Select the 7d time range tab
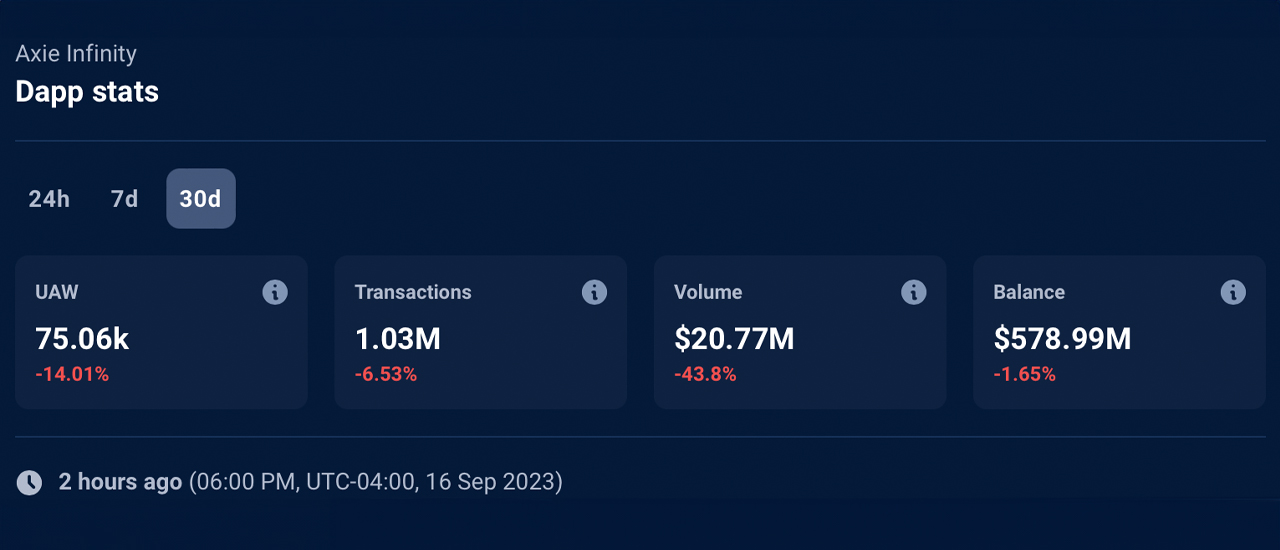 coord(124,199)
